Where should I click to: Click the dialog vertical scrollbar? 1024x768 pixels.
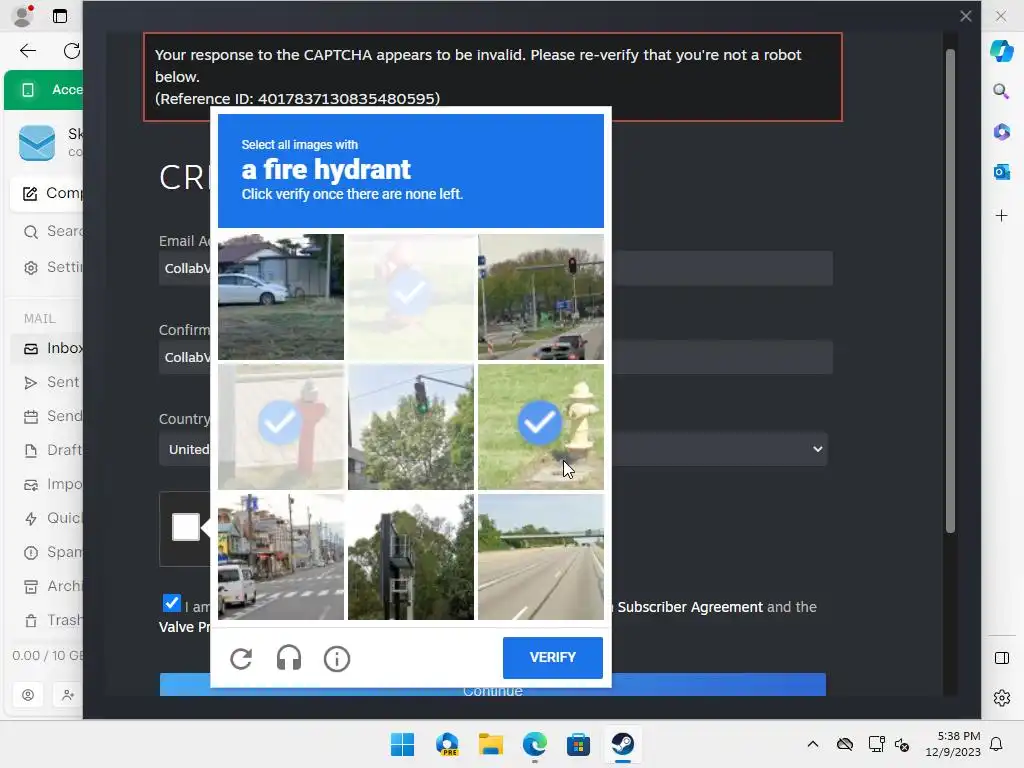(950, 291)
